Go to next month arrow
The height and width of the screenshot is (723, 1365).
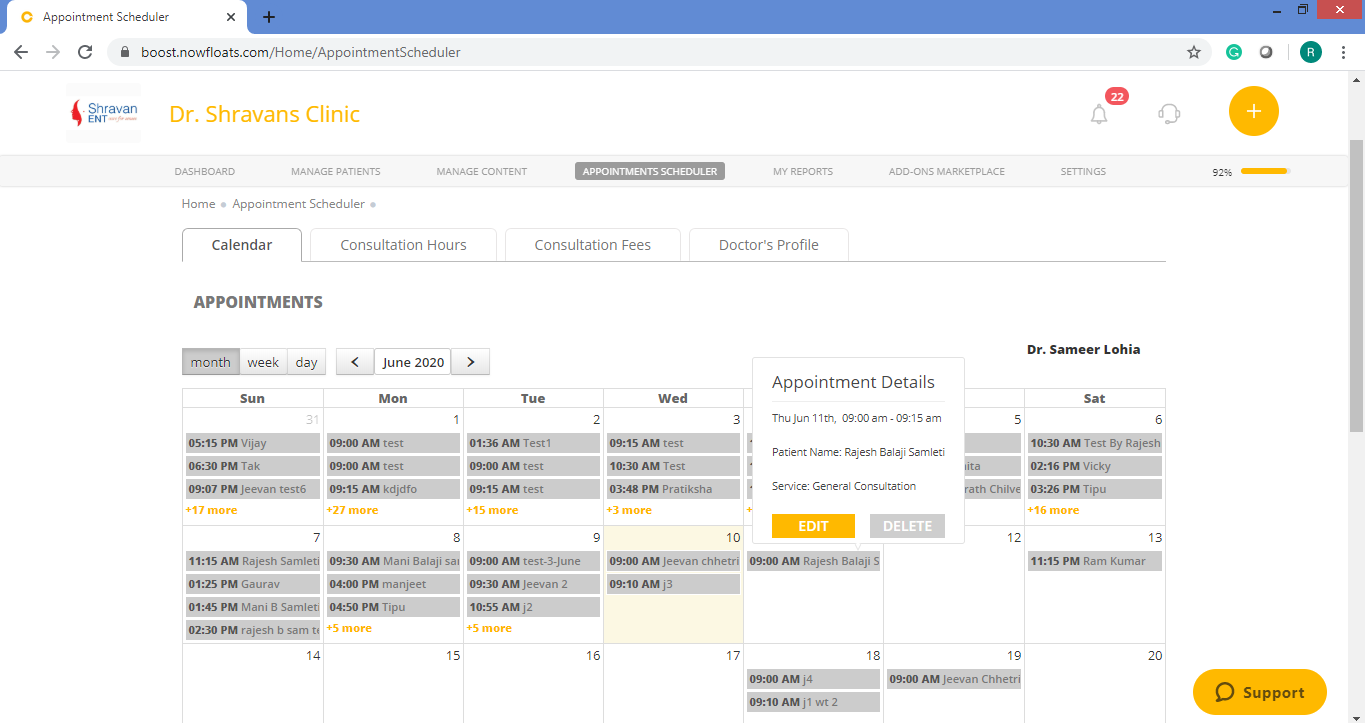[471, 362]
